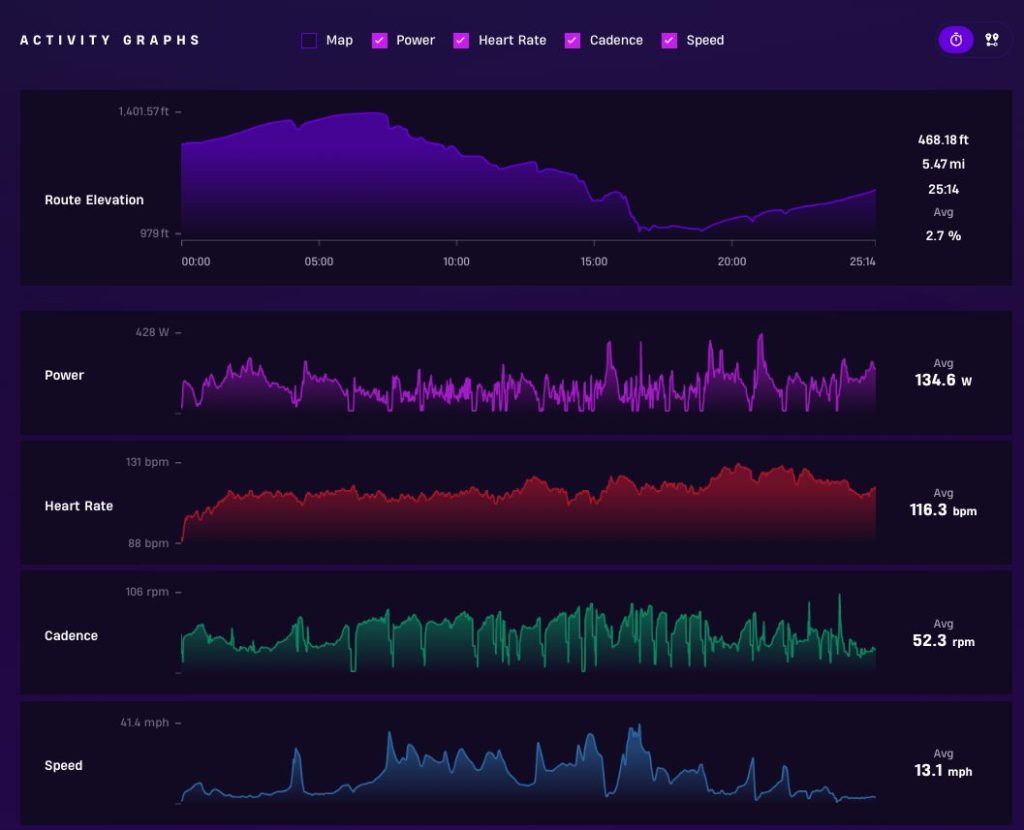Screen dimensions: 1024x830
Task: Click the 428 W axis maximum
Action: 152,332
